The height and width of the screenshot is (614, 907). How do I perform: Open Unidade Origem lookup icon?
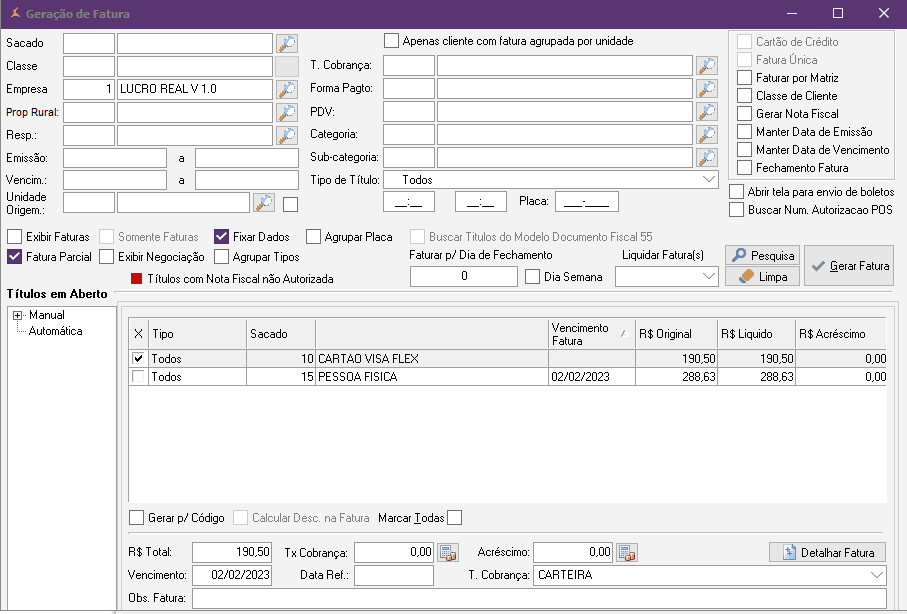click(x=264, y=203)
